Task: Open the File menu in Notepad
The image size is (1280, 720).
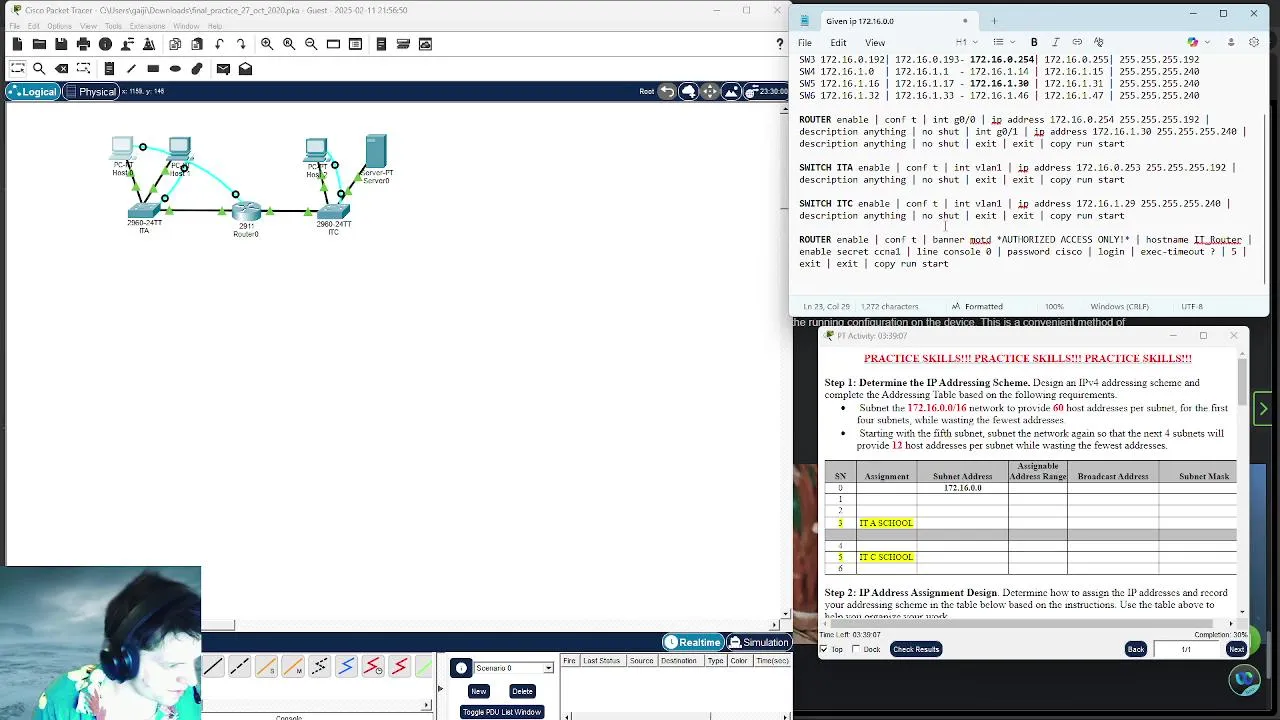Action: (804, 43)
